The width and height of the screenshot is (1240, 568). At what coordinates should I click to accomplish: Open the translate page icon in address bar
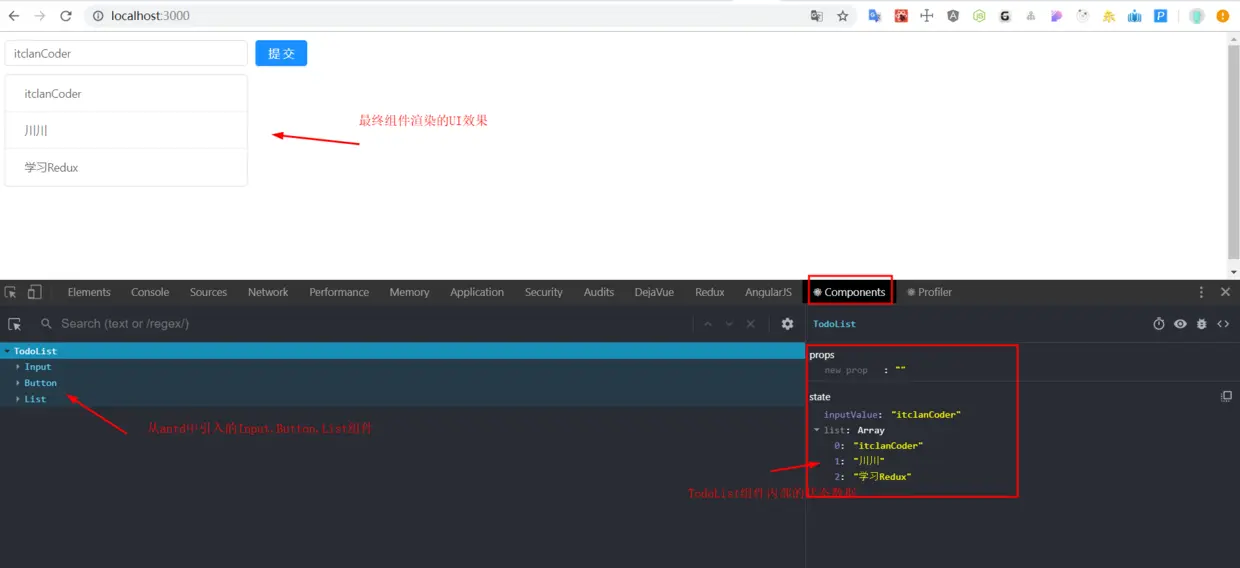[x=817, y=16]
